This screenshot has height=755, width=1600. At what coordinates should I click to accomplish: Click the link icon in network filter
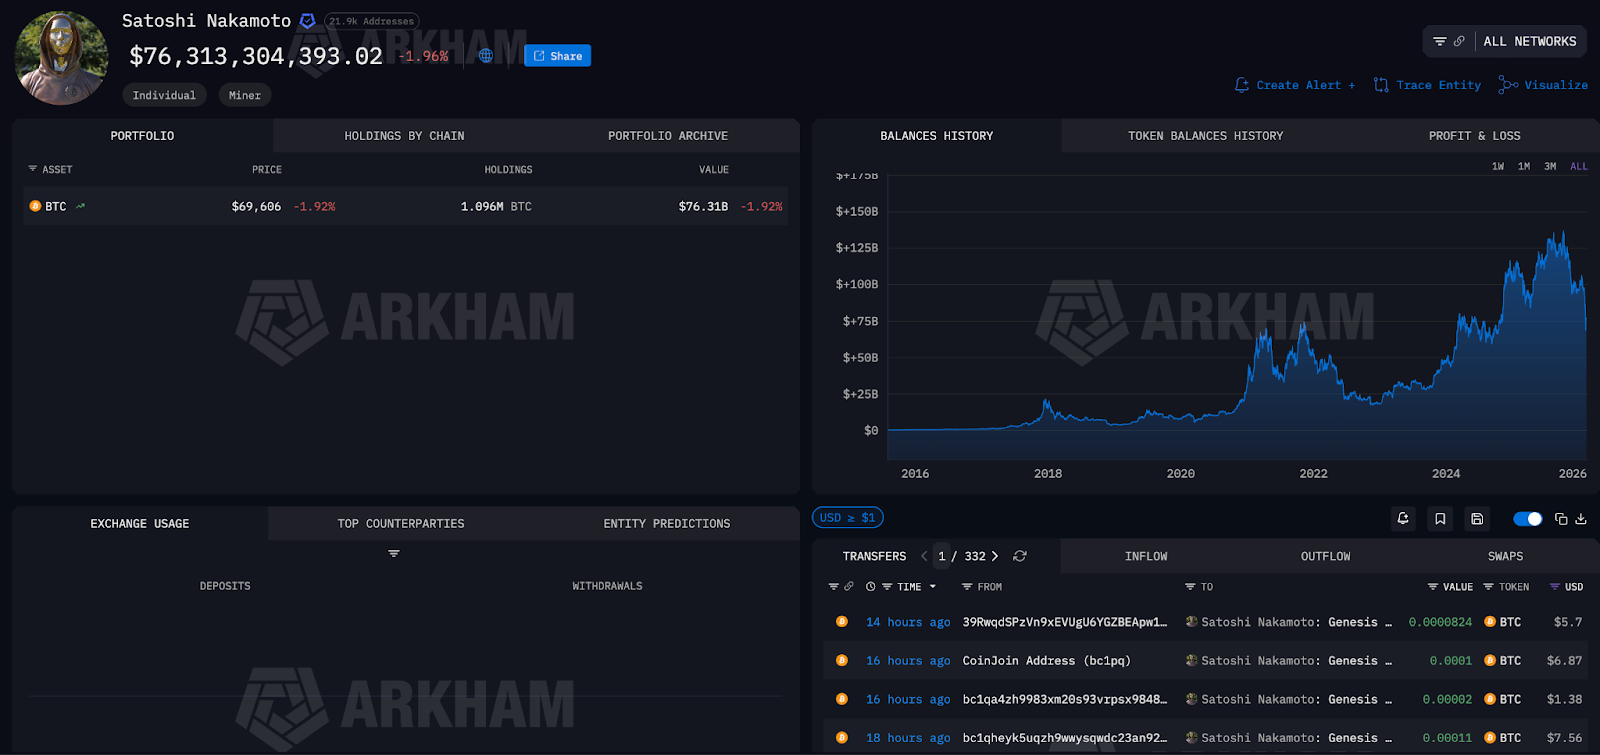(1459, 41)
